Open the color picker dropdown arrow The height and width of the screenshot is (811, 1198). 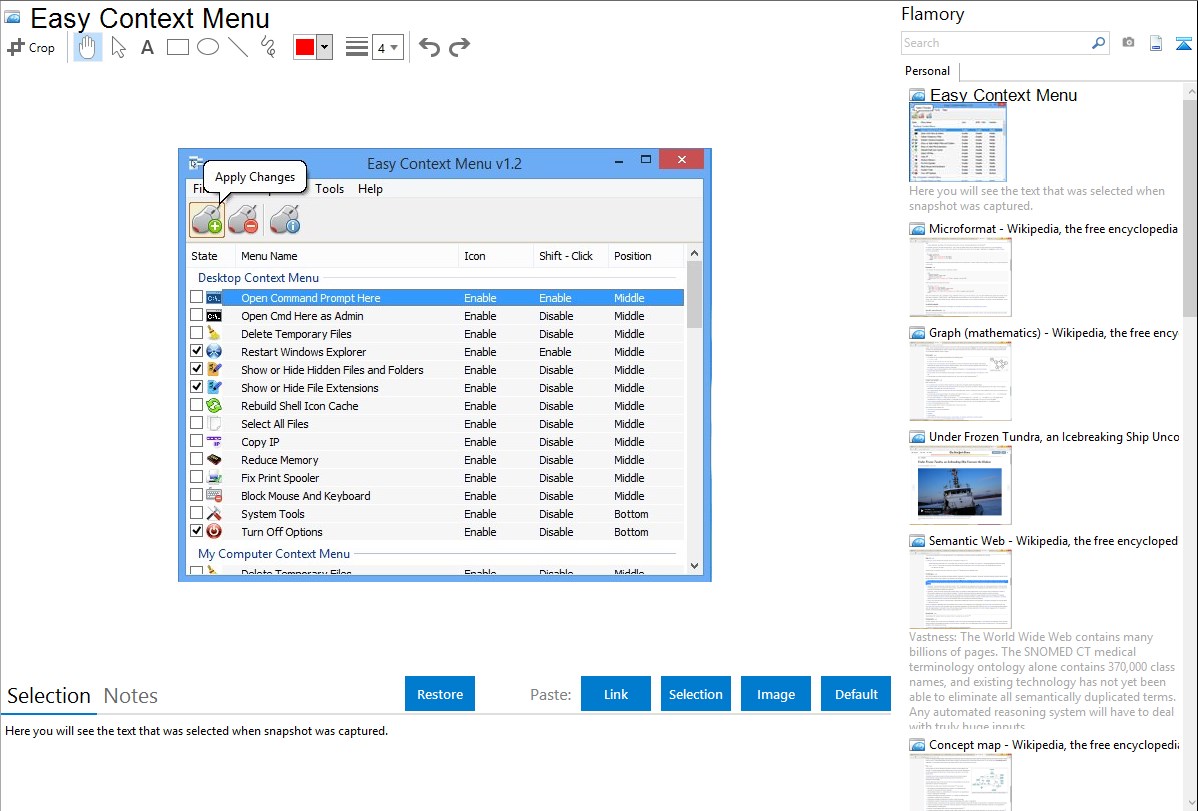[324, 48]
